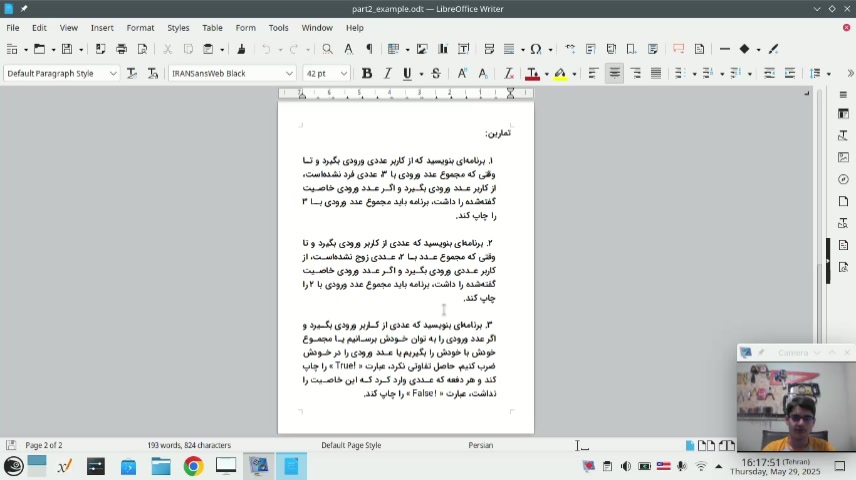Open the Tools menu
The image size is (856, 480).
(x=278, y=28)
